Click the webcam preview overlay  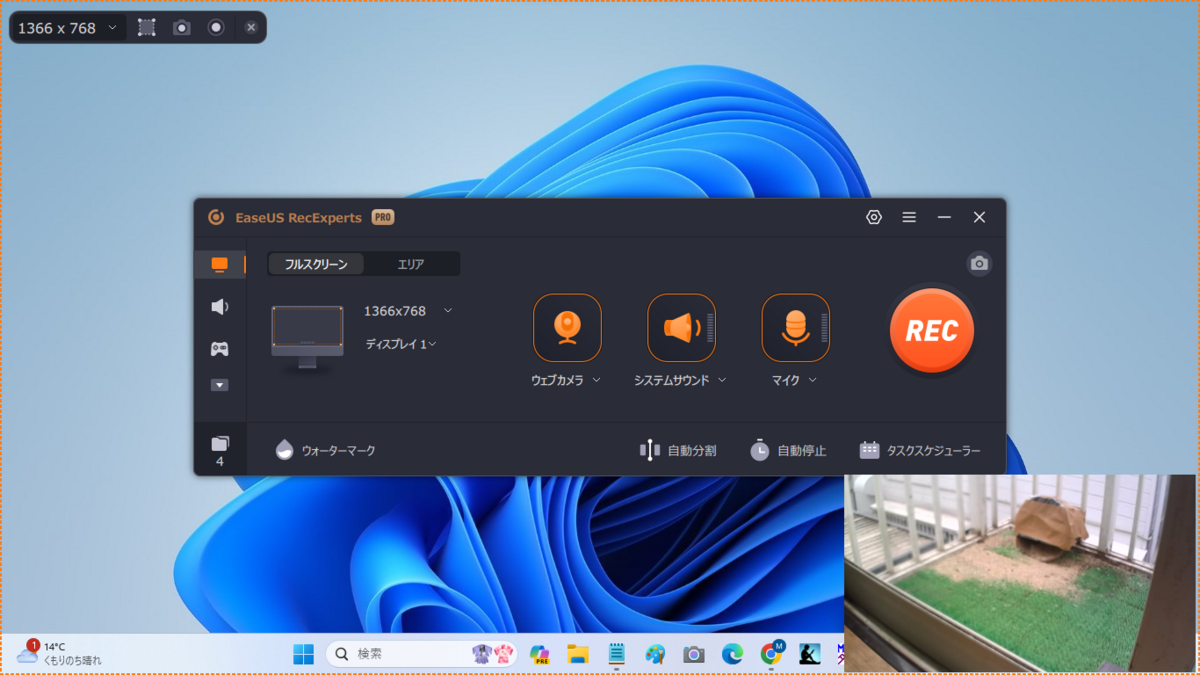pos(1020,572)
